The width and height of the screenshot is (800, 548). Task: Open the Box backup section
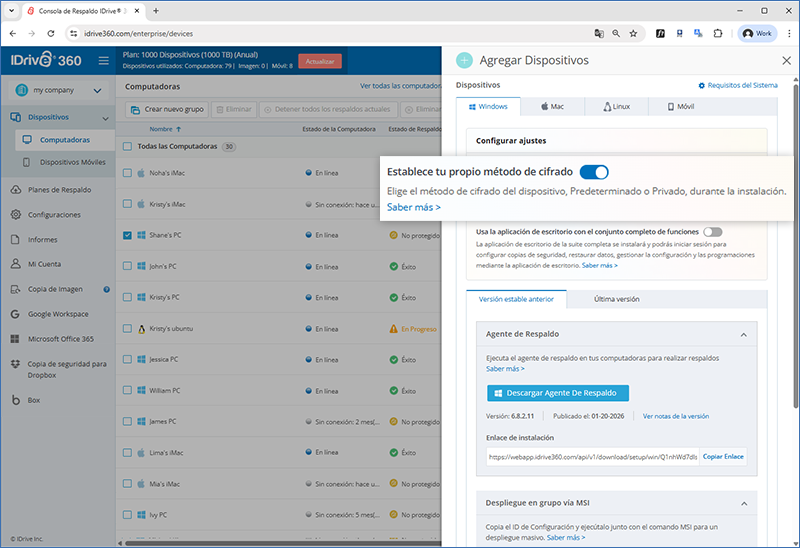coord(33,399)
